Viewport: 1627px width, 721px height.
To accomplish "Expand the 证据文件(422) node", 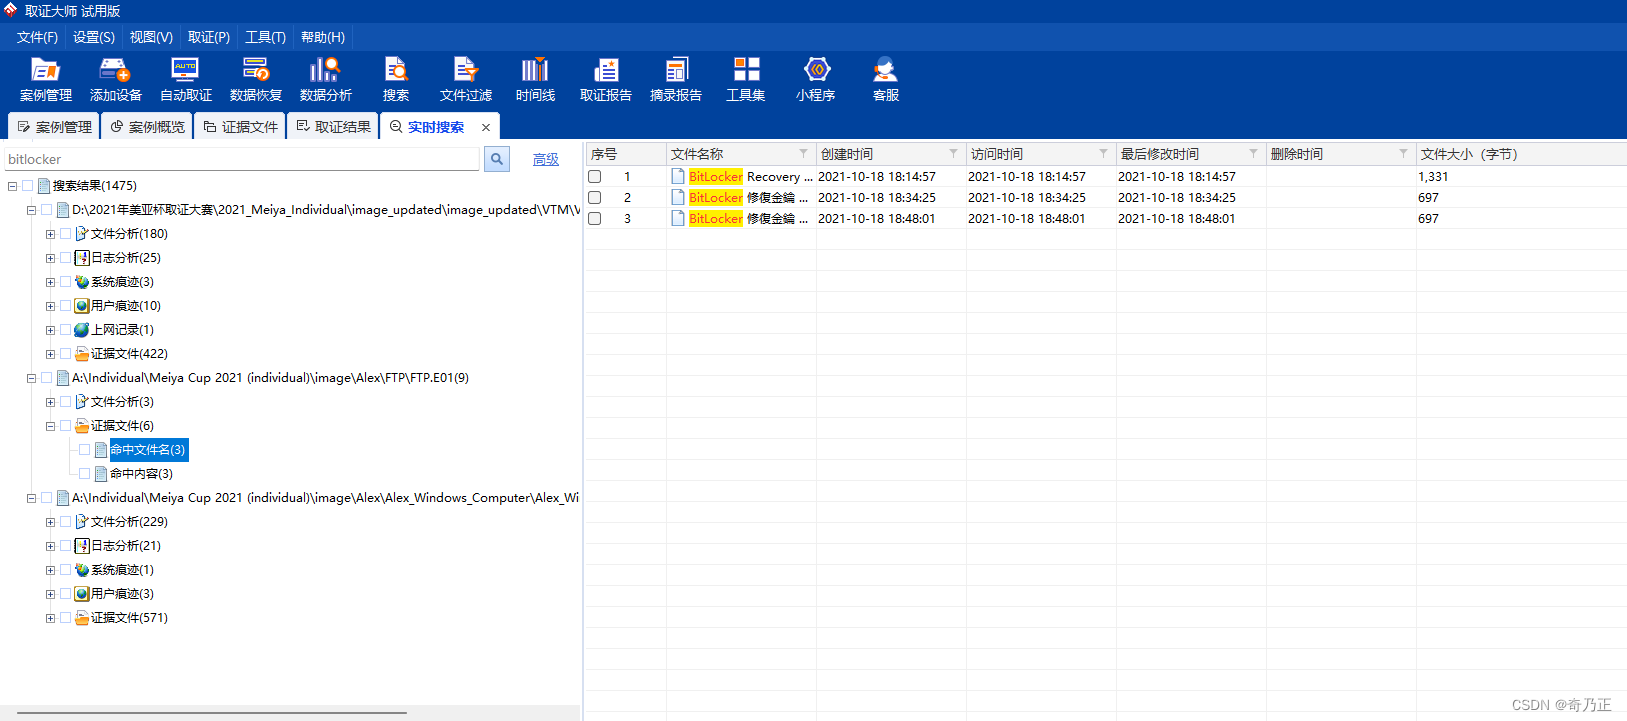I will point(50,354).
